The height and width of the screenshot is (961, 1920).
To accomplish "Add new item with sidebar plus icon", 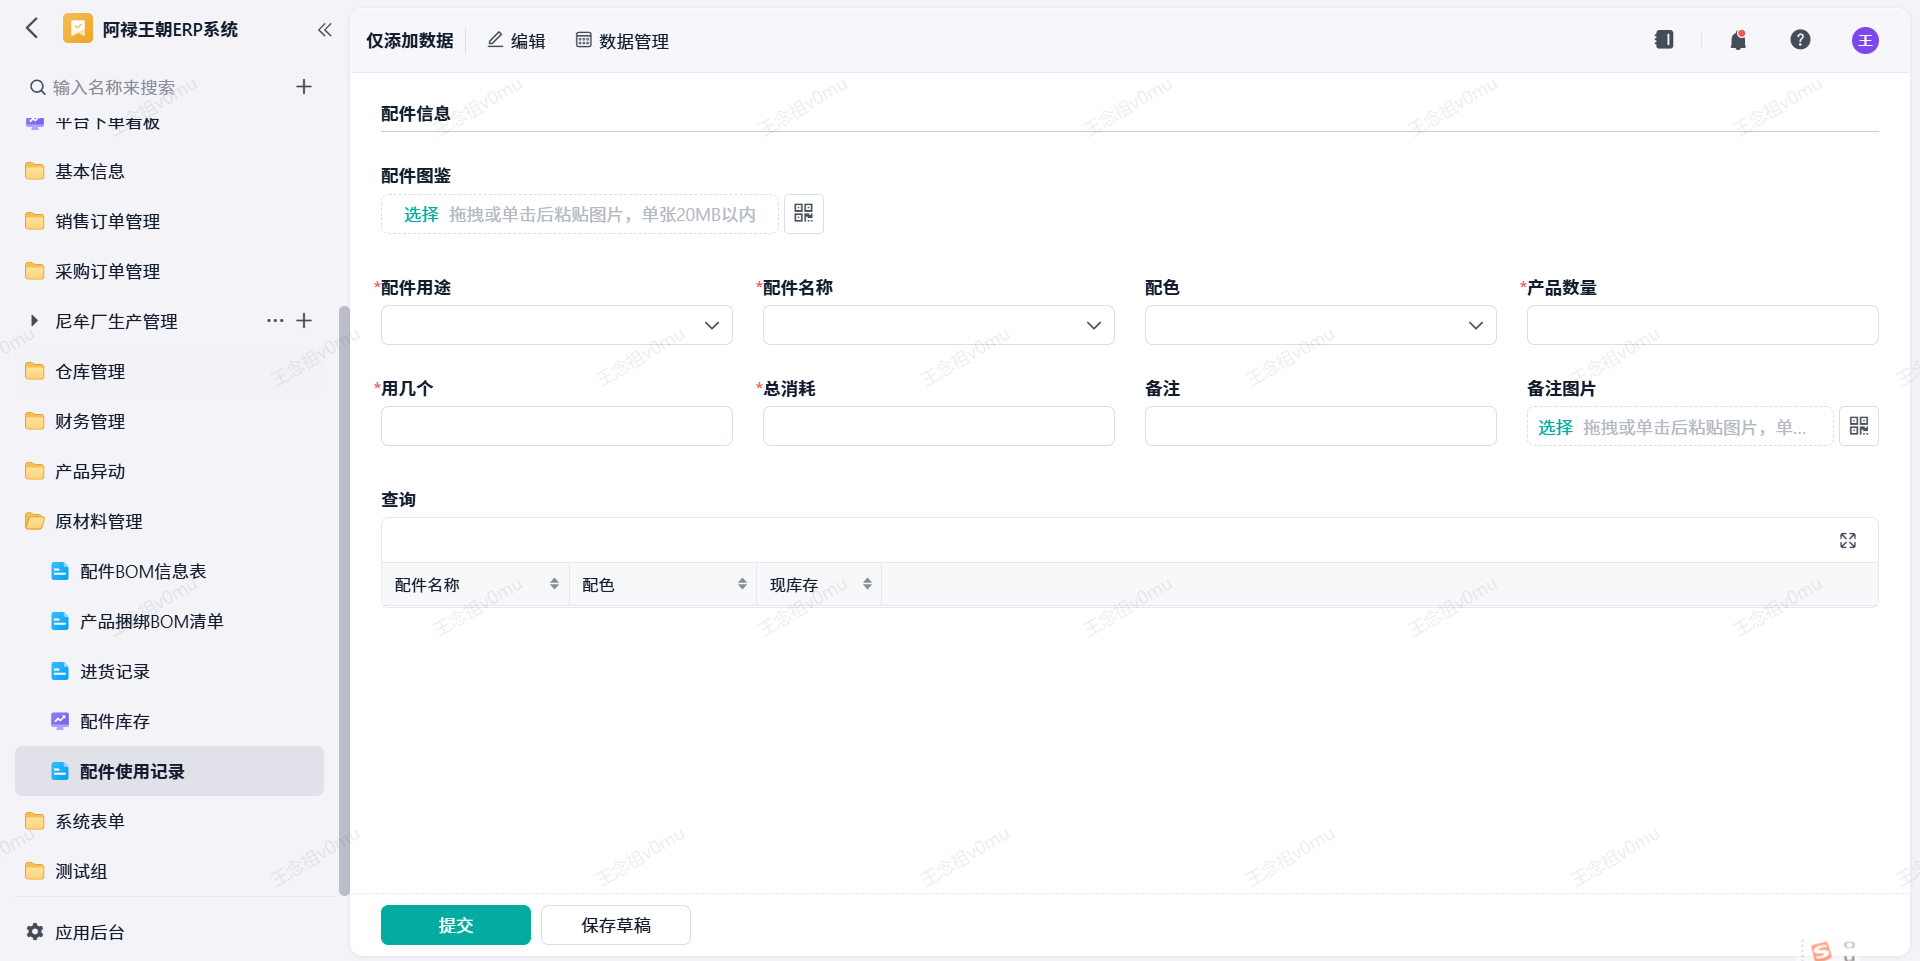I will click(x=304, y=87).
